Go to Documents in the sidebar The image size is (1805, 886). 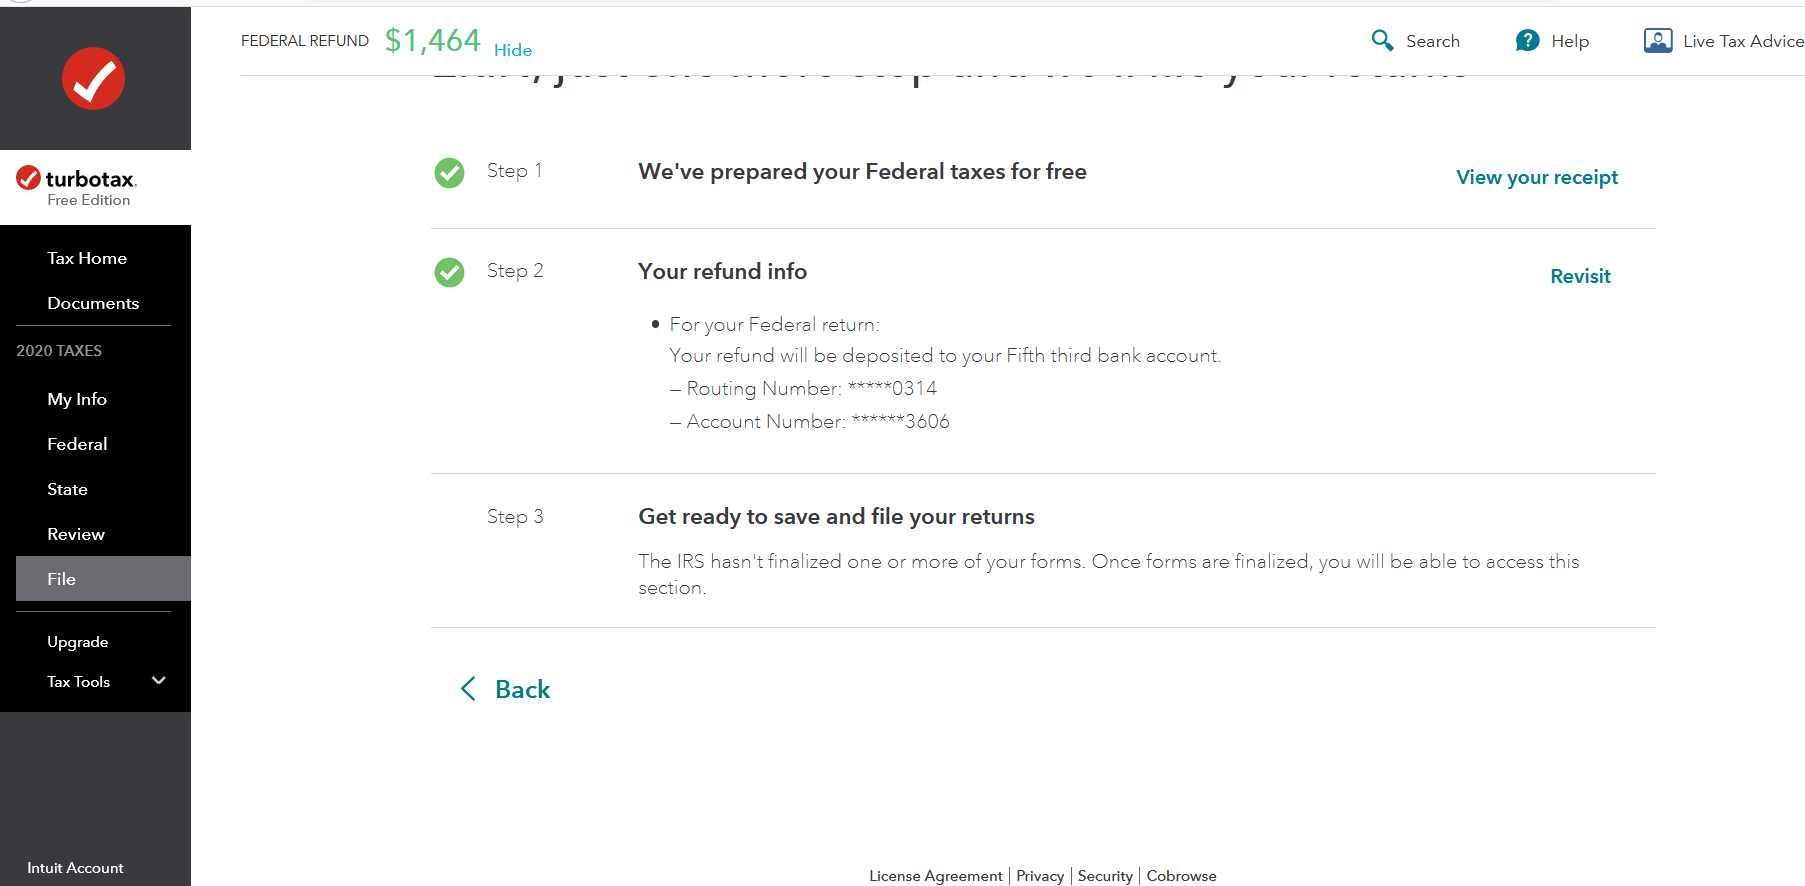(x=93, y=303)
